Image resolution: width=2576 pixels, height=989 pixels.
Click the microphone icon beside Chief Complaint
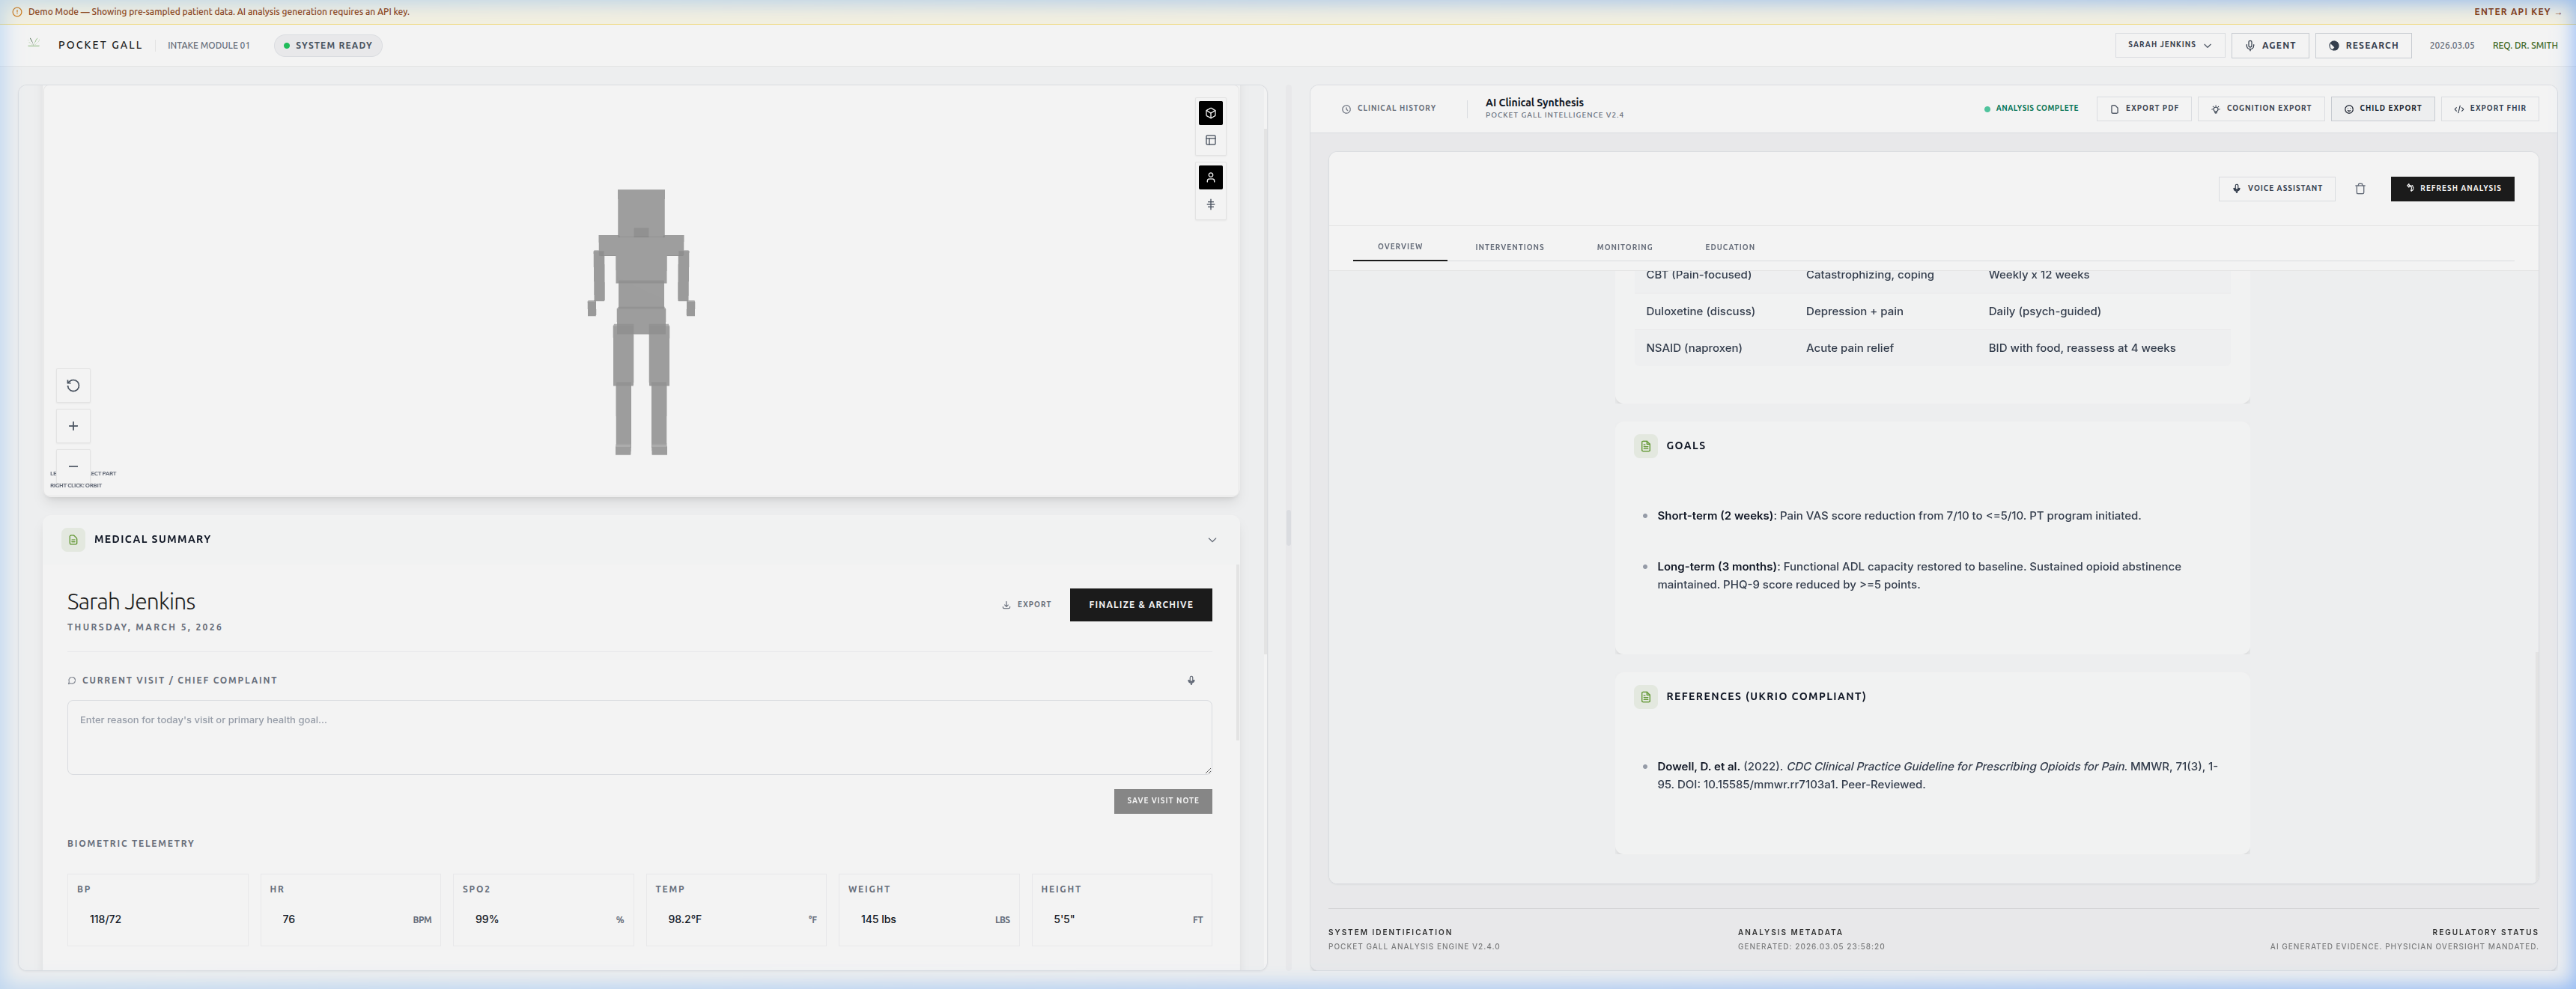click(x=1190, y=681)
